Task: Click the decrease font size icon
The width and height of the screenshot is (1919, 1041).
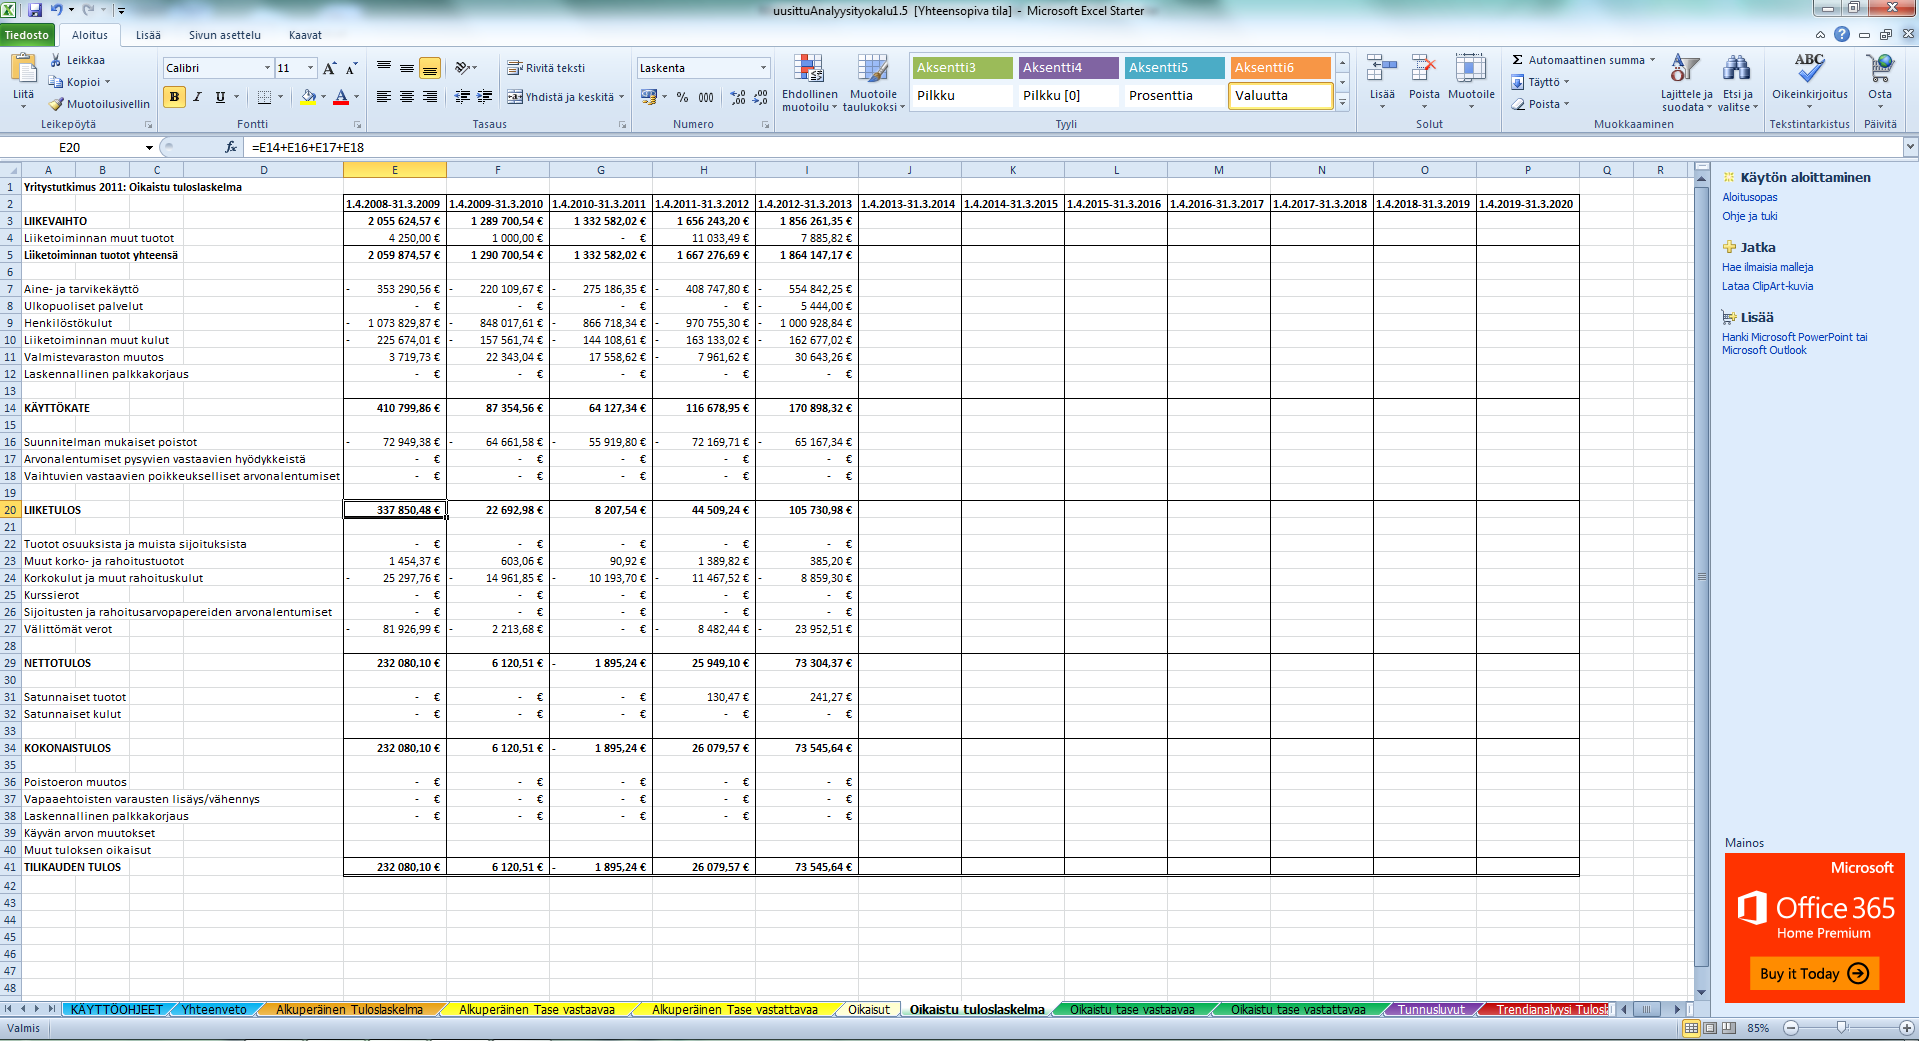Action: point(351,68)
